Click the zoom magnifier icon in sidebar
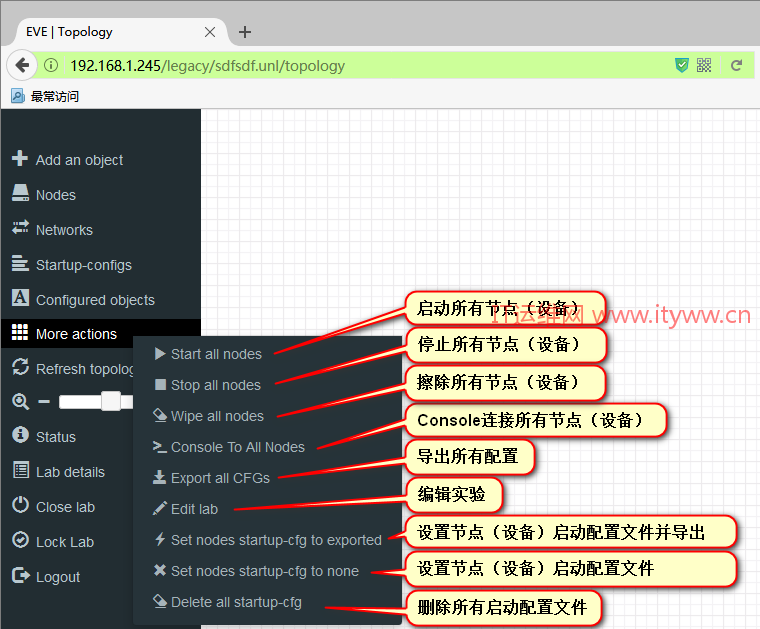760x629 pixels. 20,402
